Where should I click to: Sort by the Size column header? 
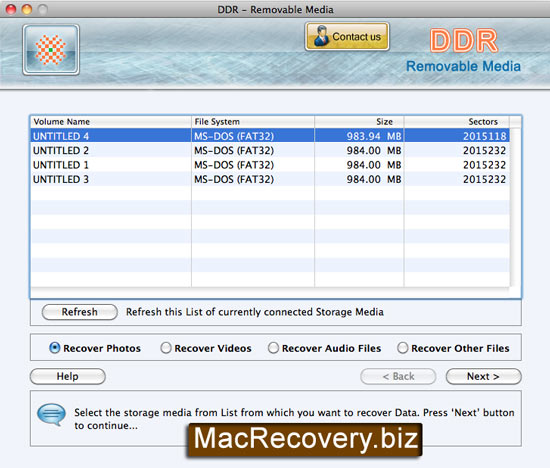tap(359, 122)
